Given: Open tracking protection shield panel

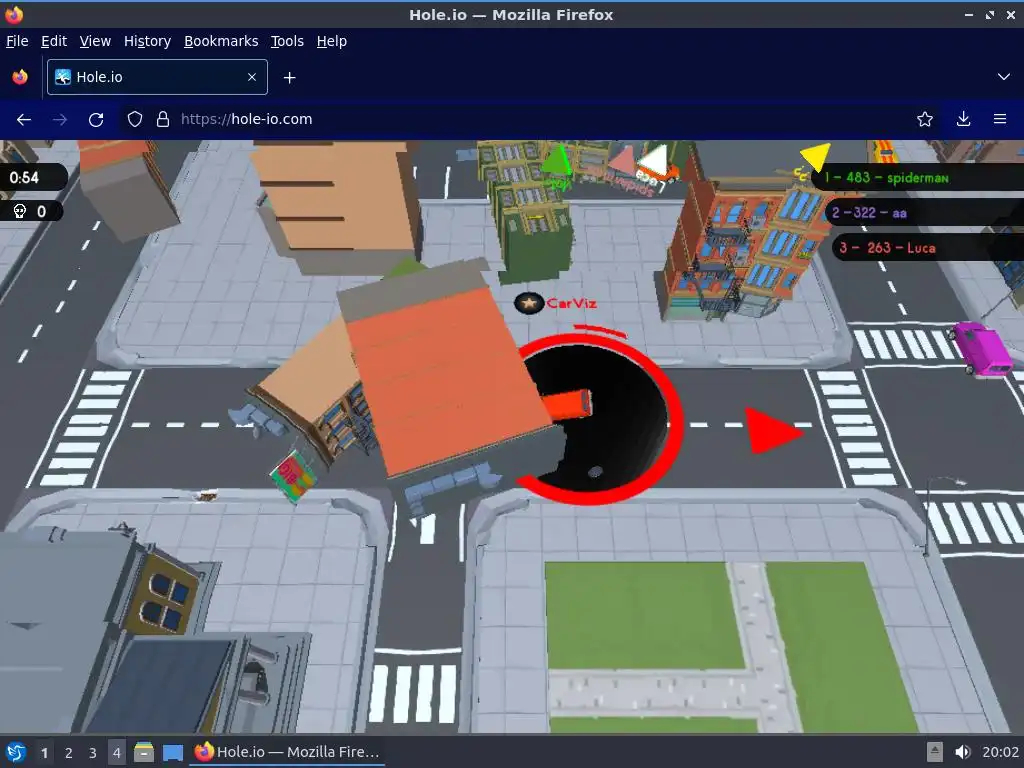Looking at the screenshot, I should [x=135, y=120].
